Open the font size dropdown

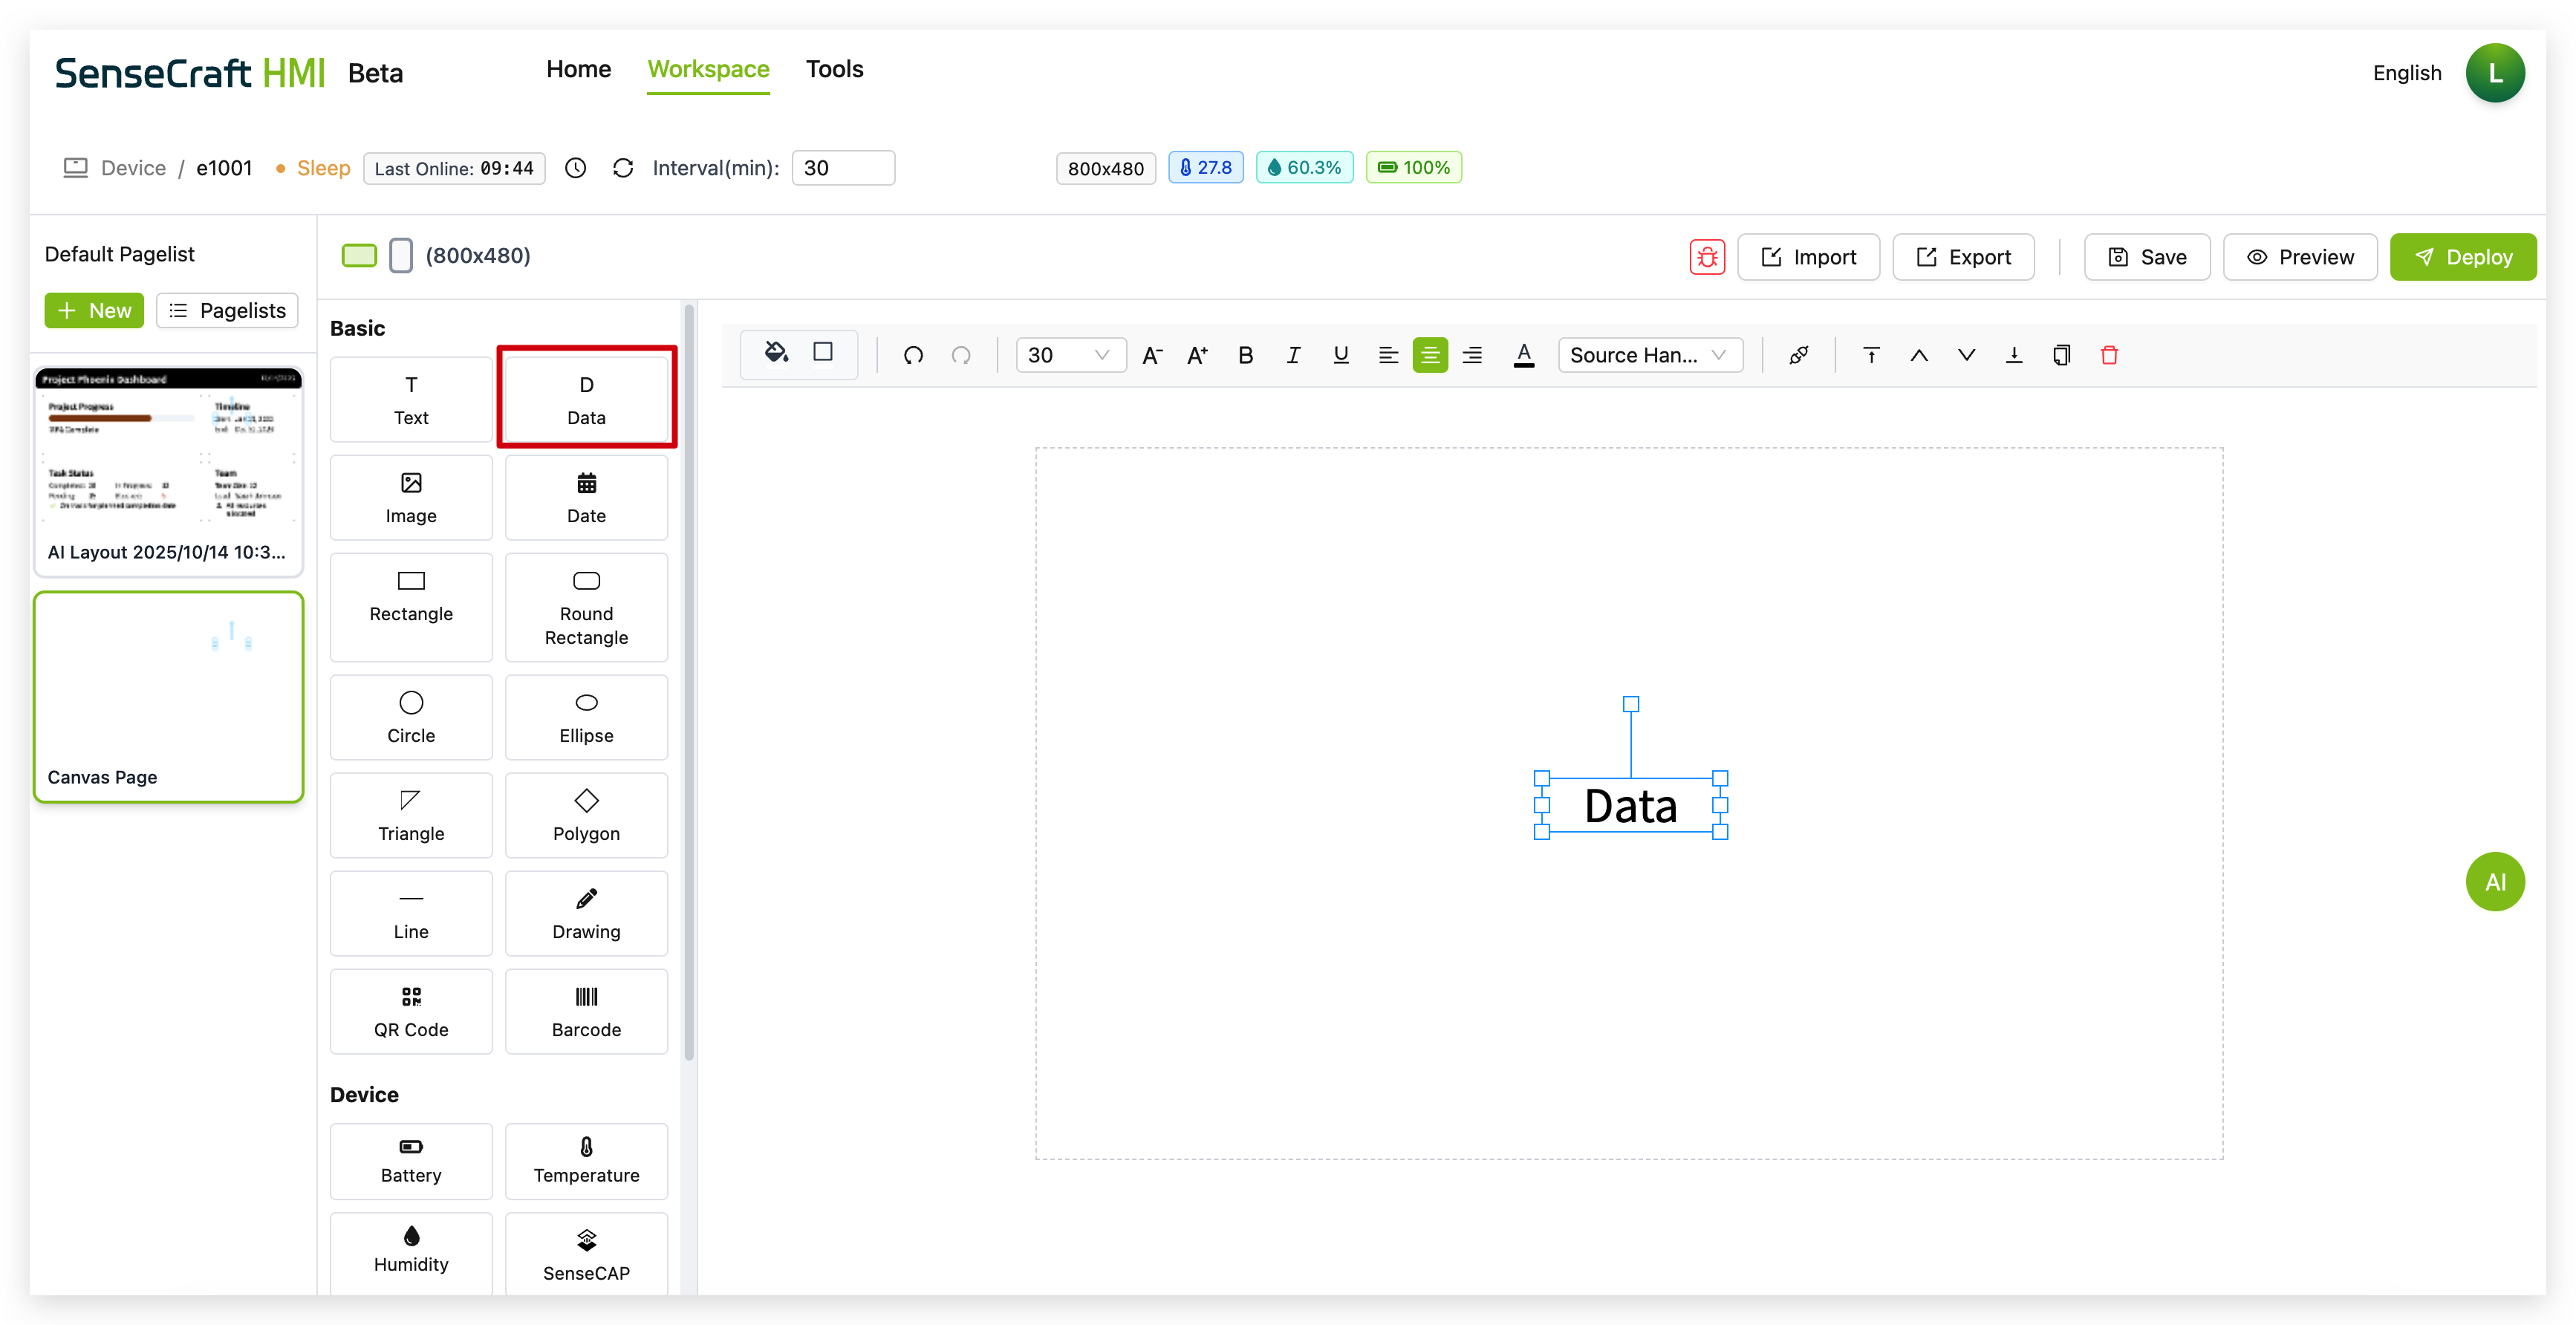(x=1070, y=355)
